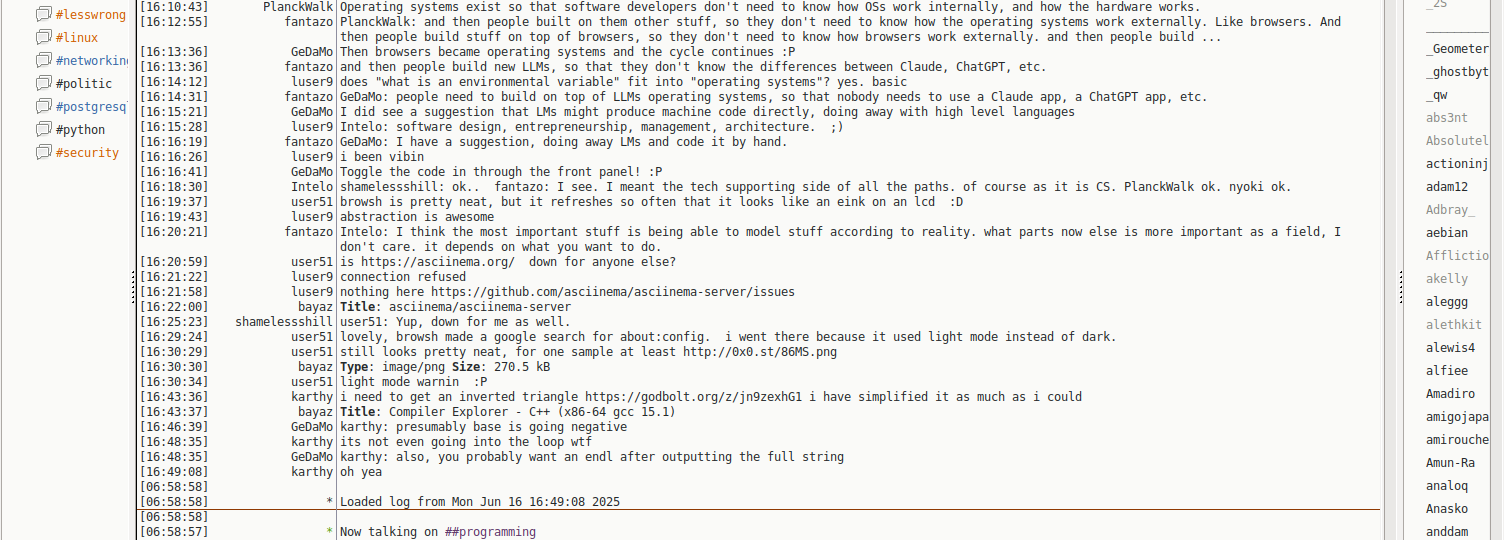Open the #postgresql channel
Viewport: 1504px width, 540px height.
(91, 107)
